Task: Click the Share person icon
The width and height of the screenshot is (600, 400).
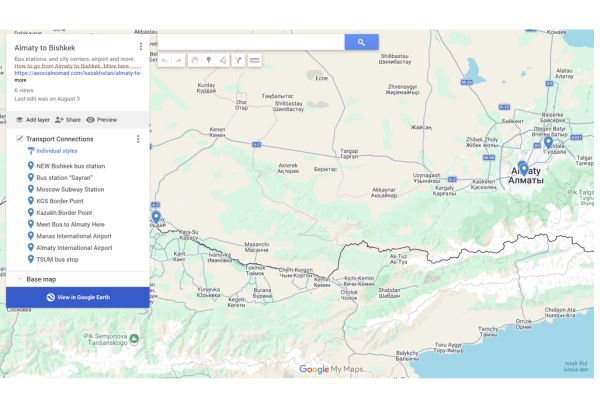Action: (59, 120)
